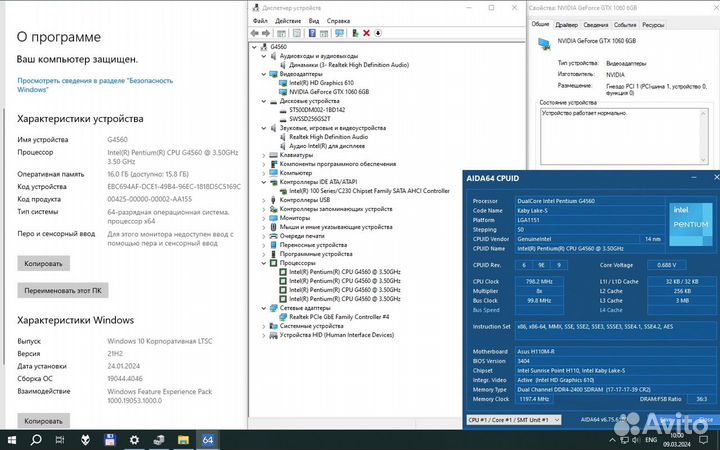The width and height of the screenshot is (720, 450).
Task: Click the AIDA64 '64' taskbar icon
Action: (x=208, y=440)
